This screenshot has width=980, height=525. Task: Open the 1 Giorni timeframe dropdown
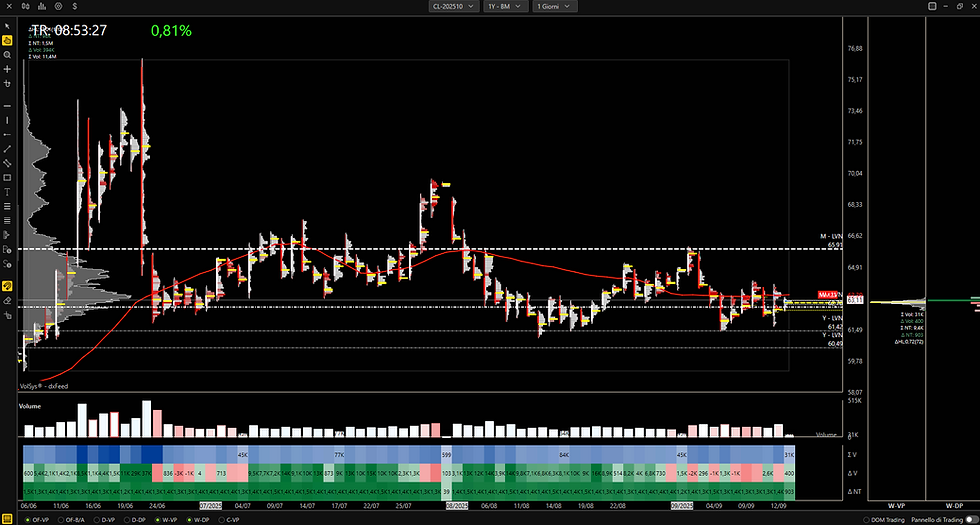pos(554,6)
